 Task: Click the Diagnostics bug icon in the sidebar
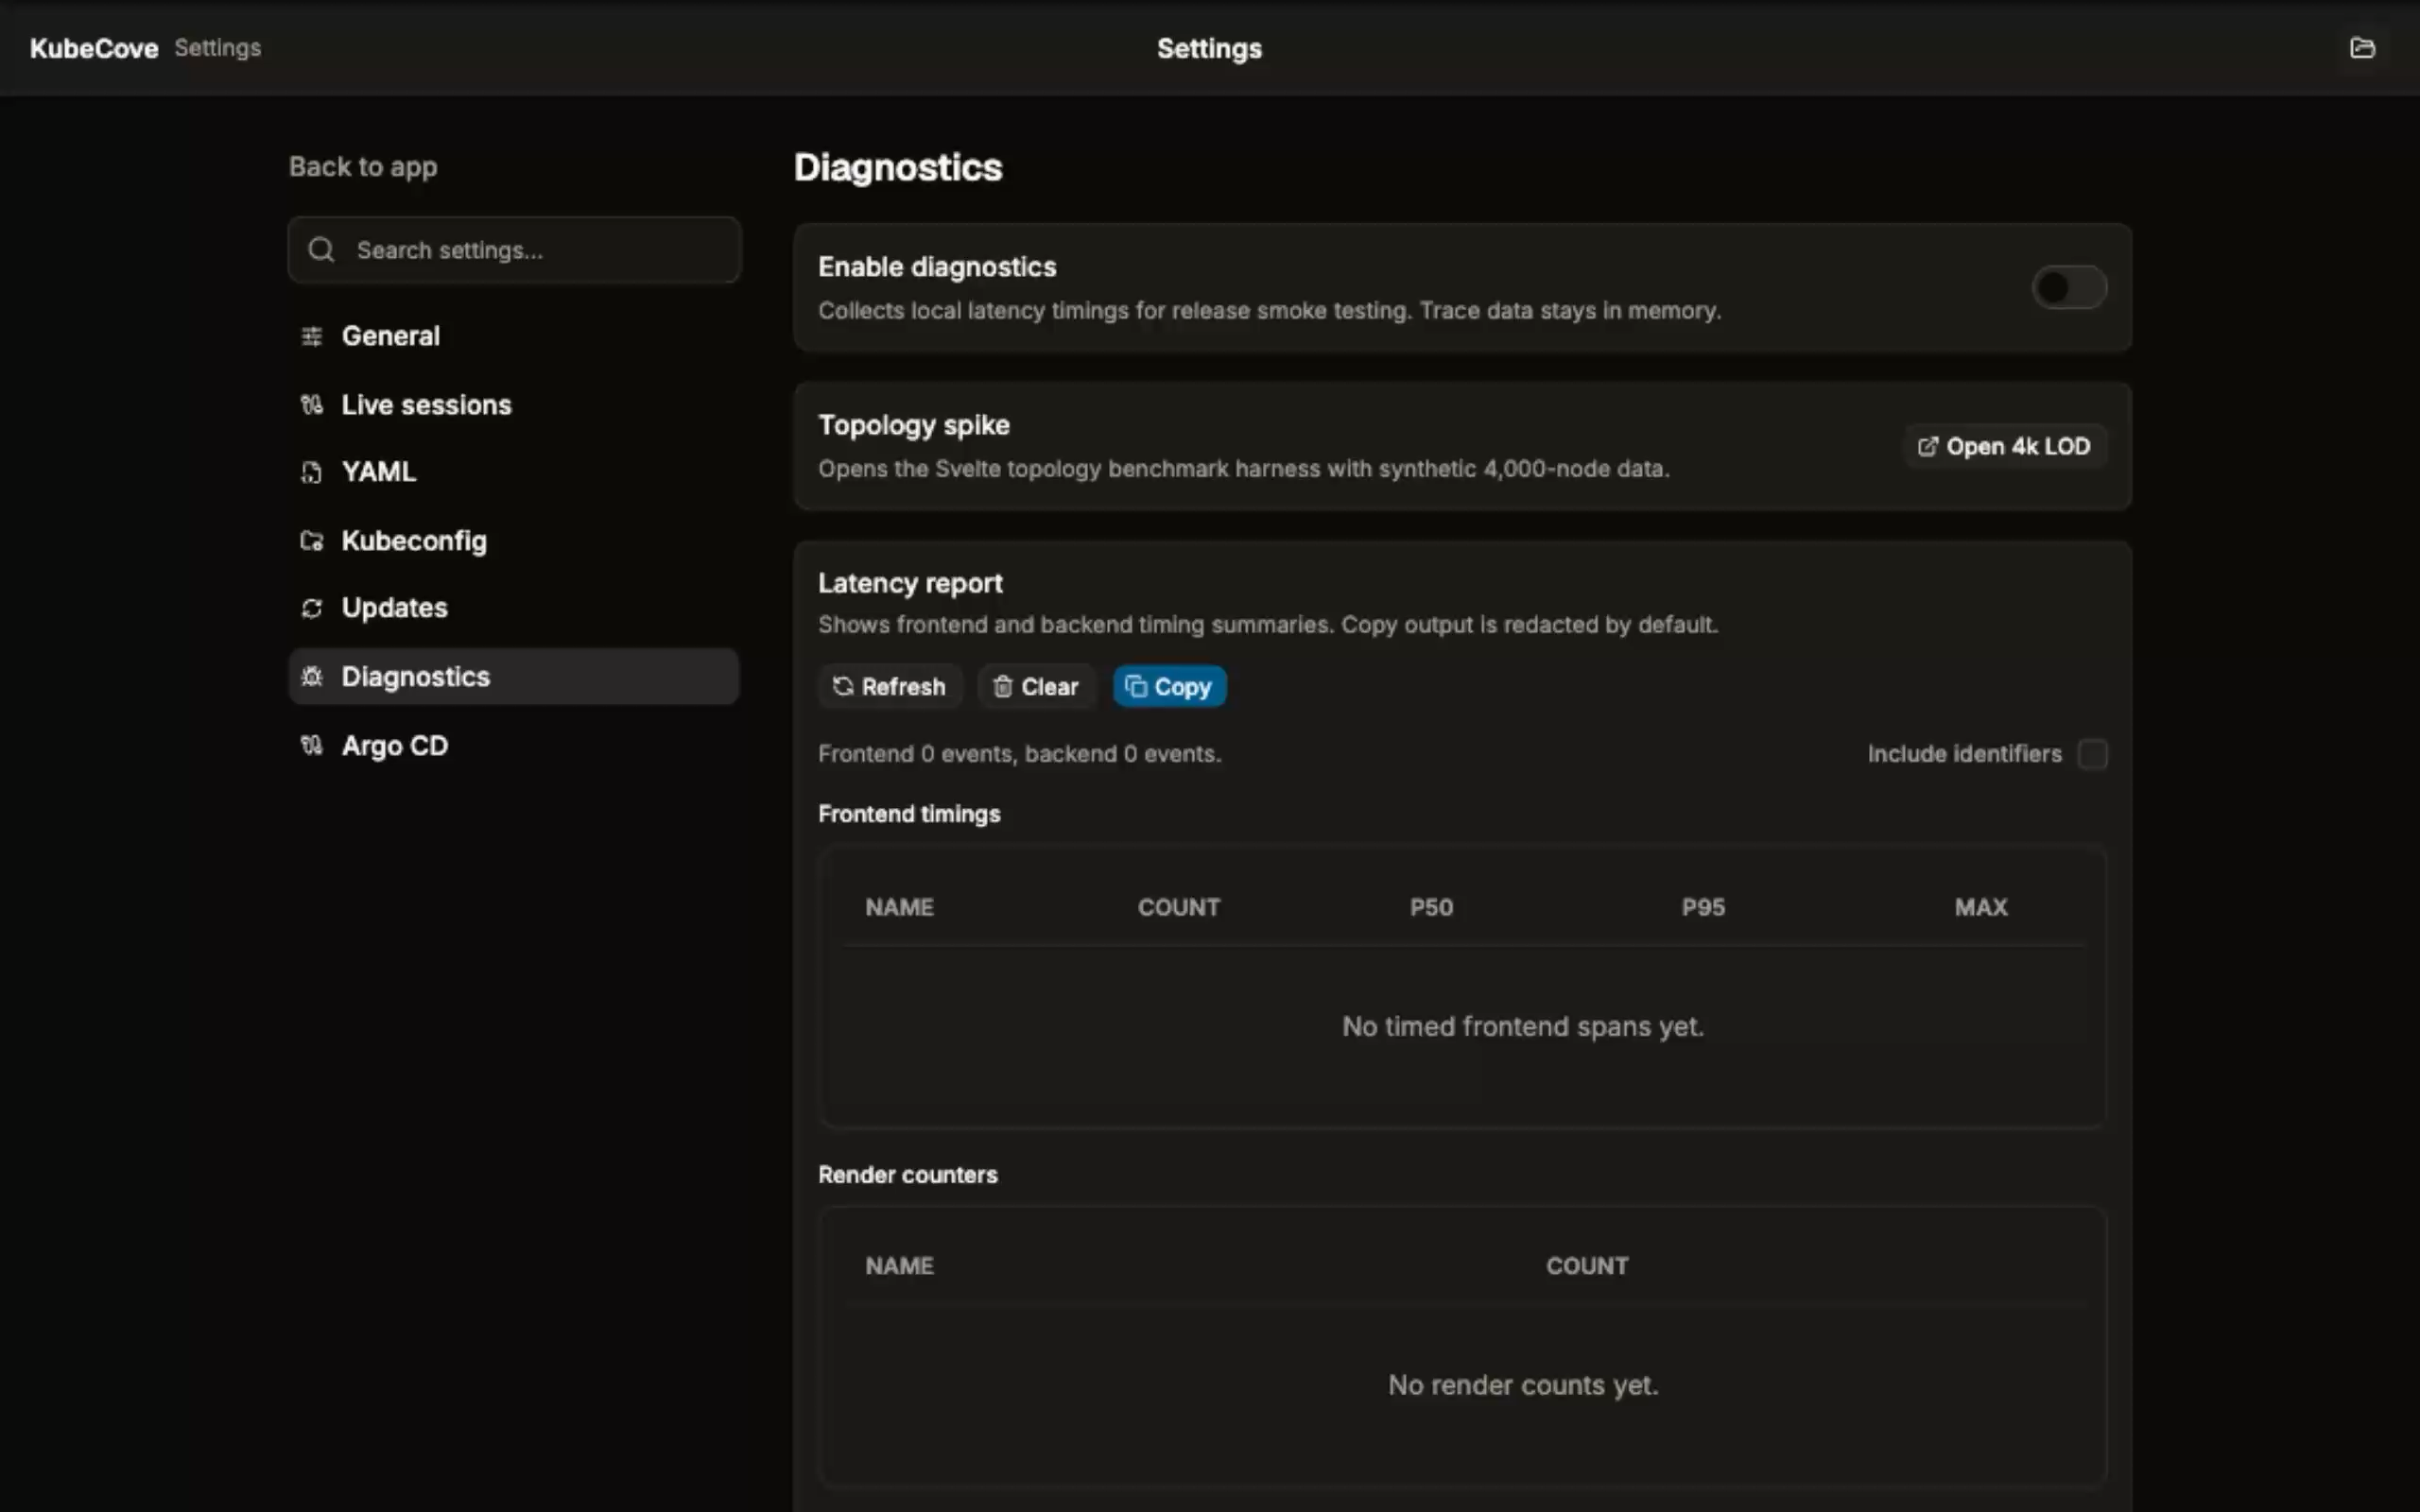pyautogui.click(x=312, y=677)
